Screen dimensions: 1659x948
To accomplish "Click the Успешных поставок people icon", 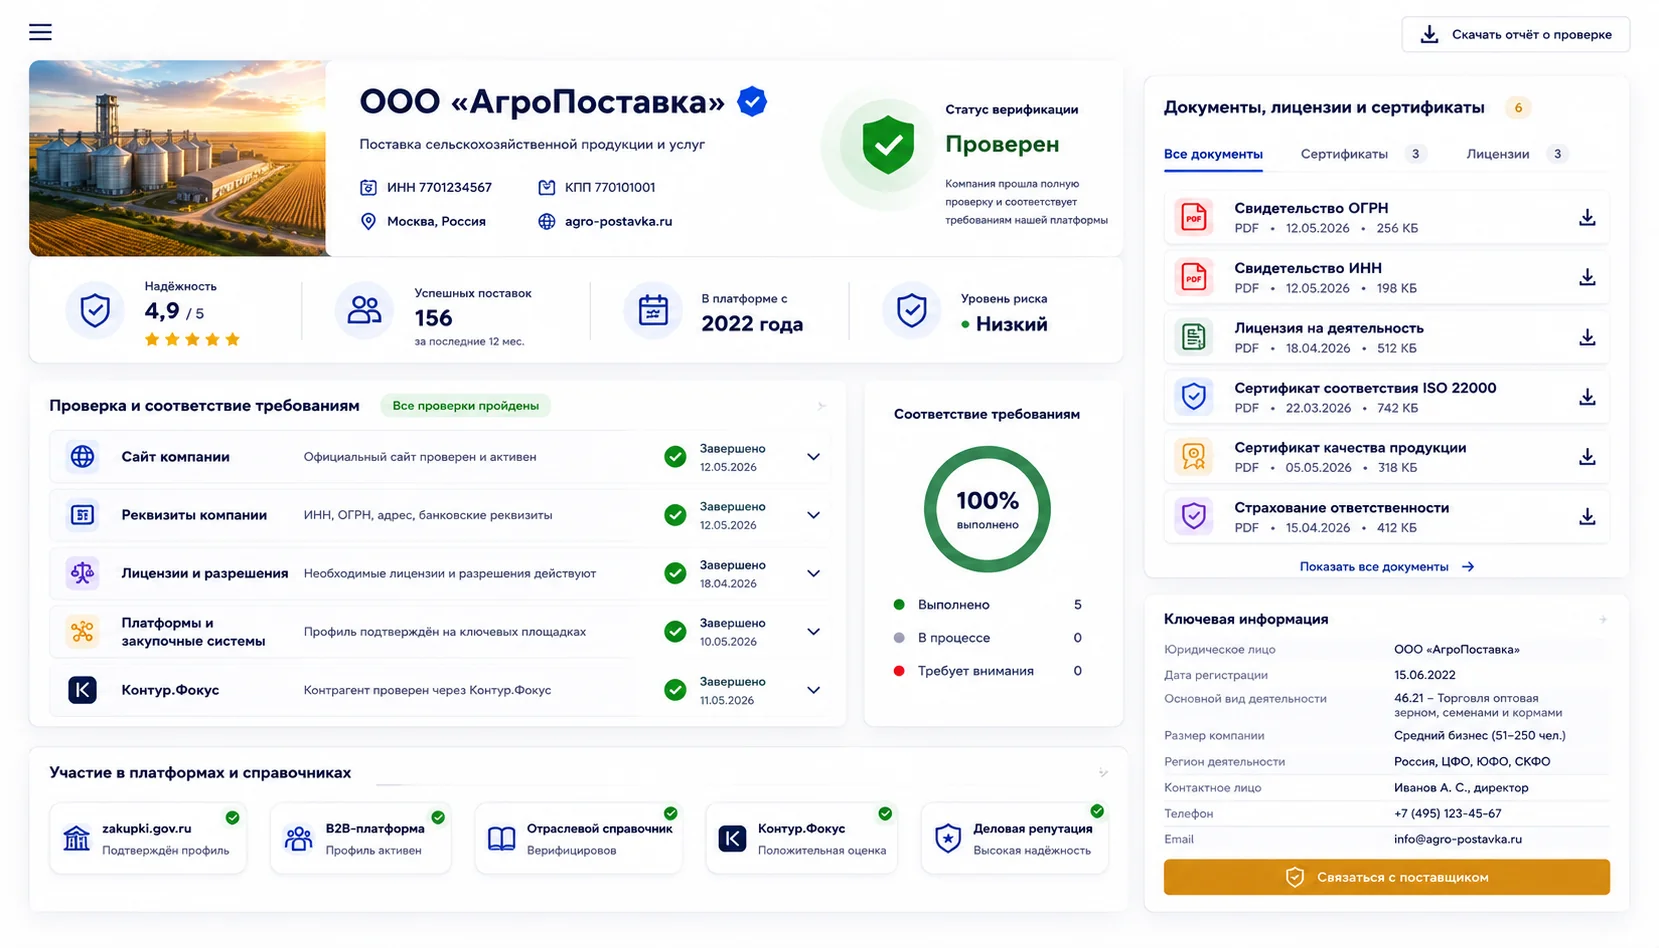I will click(364, 310).
